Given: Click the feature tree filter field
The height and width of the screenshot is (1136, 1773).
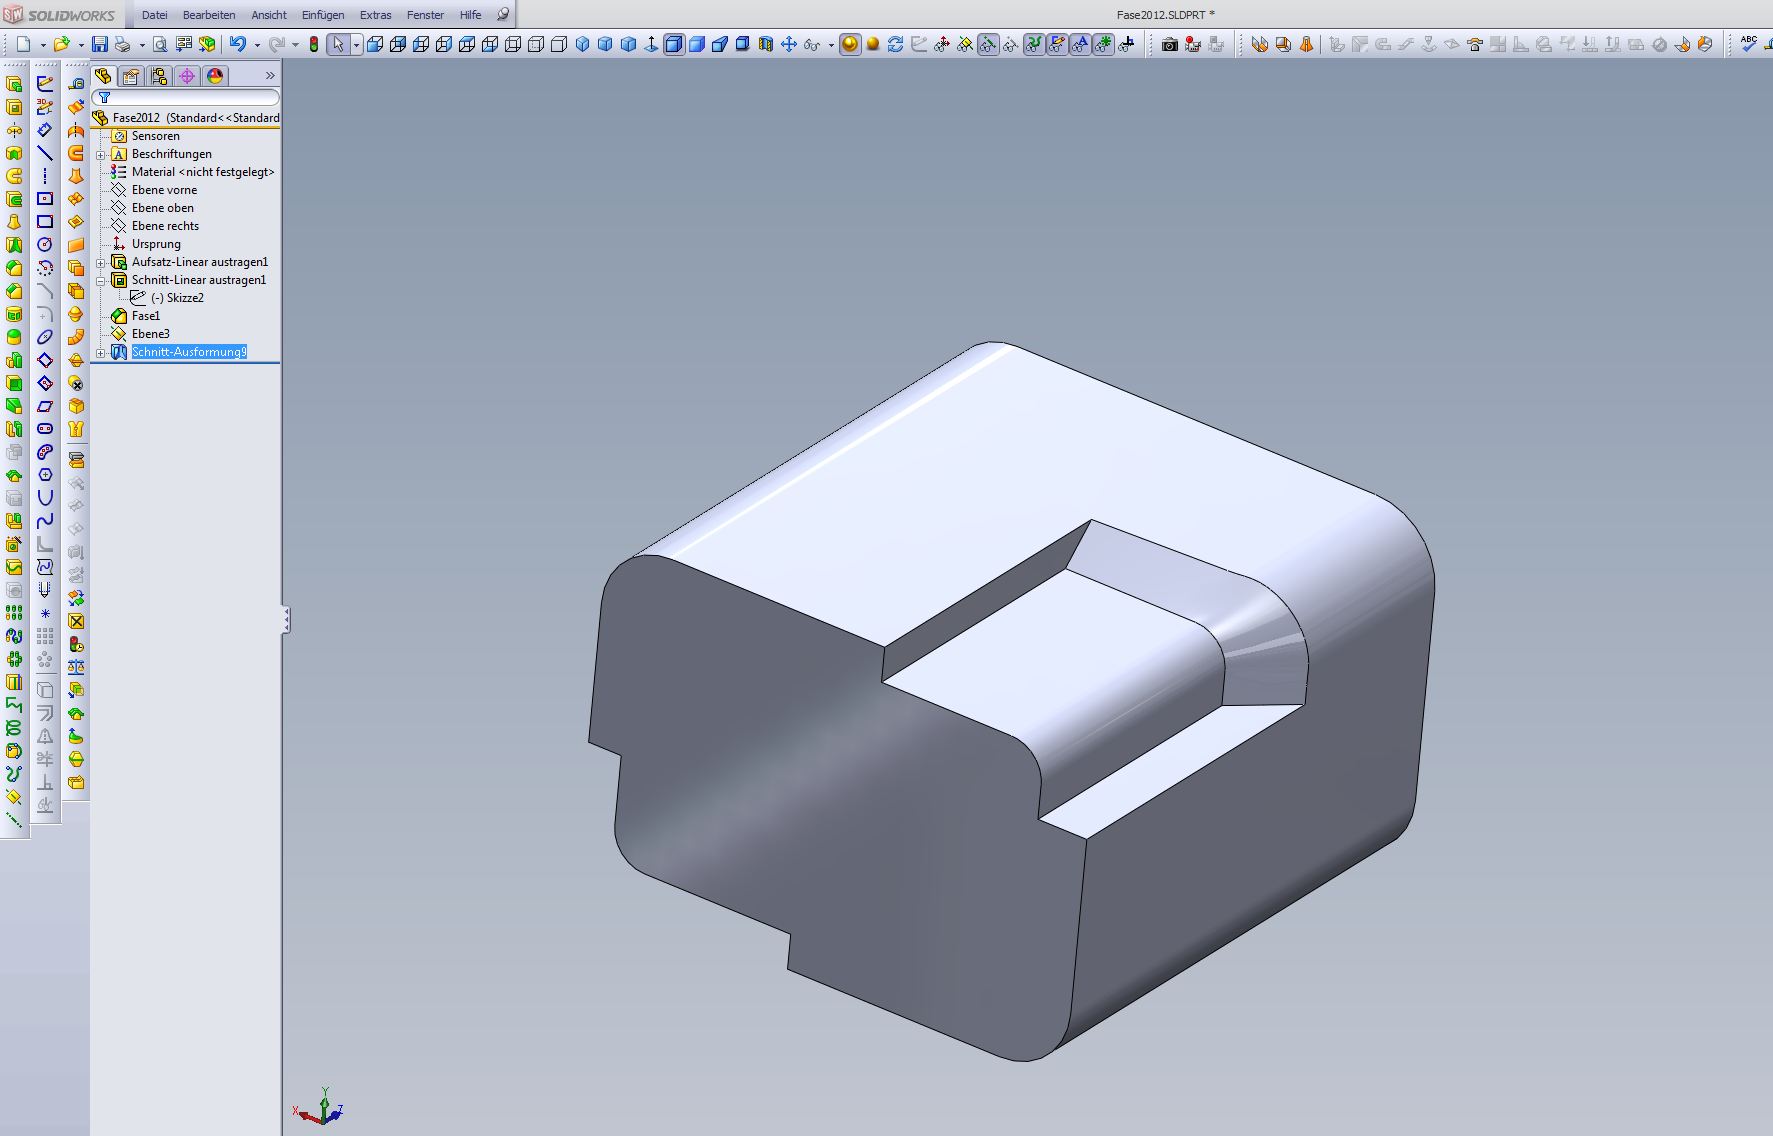Looking at the screenshot, I should (x=186, y=97).
